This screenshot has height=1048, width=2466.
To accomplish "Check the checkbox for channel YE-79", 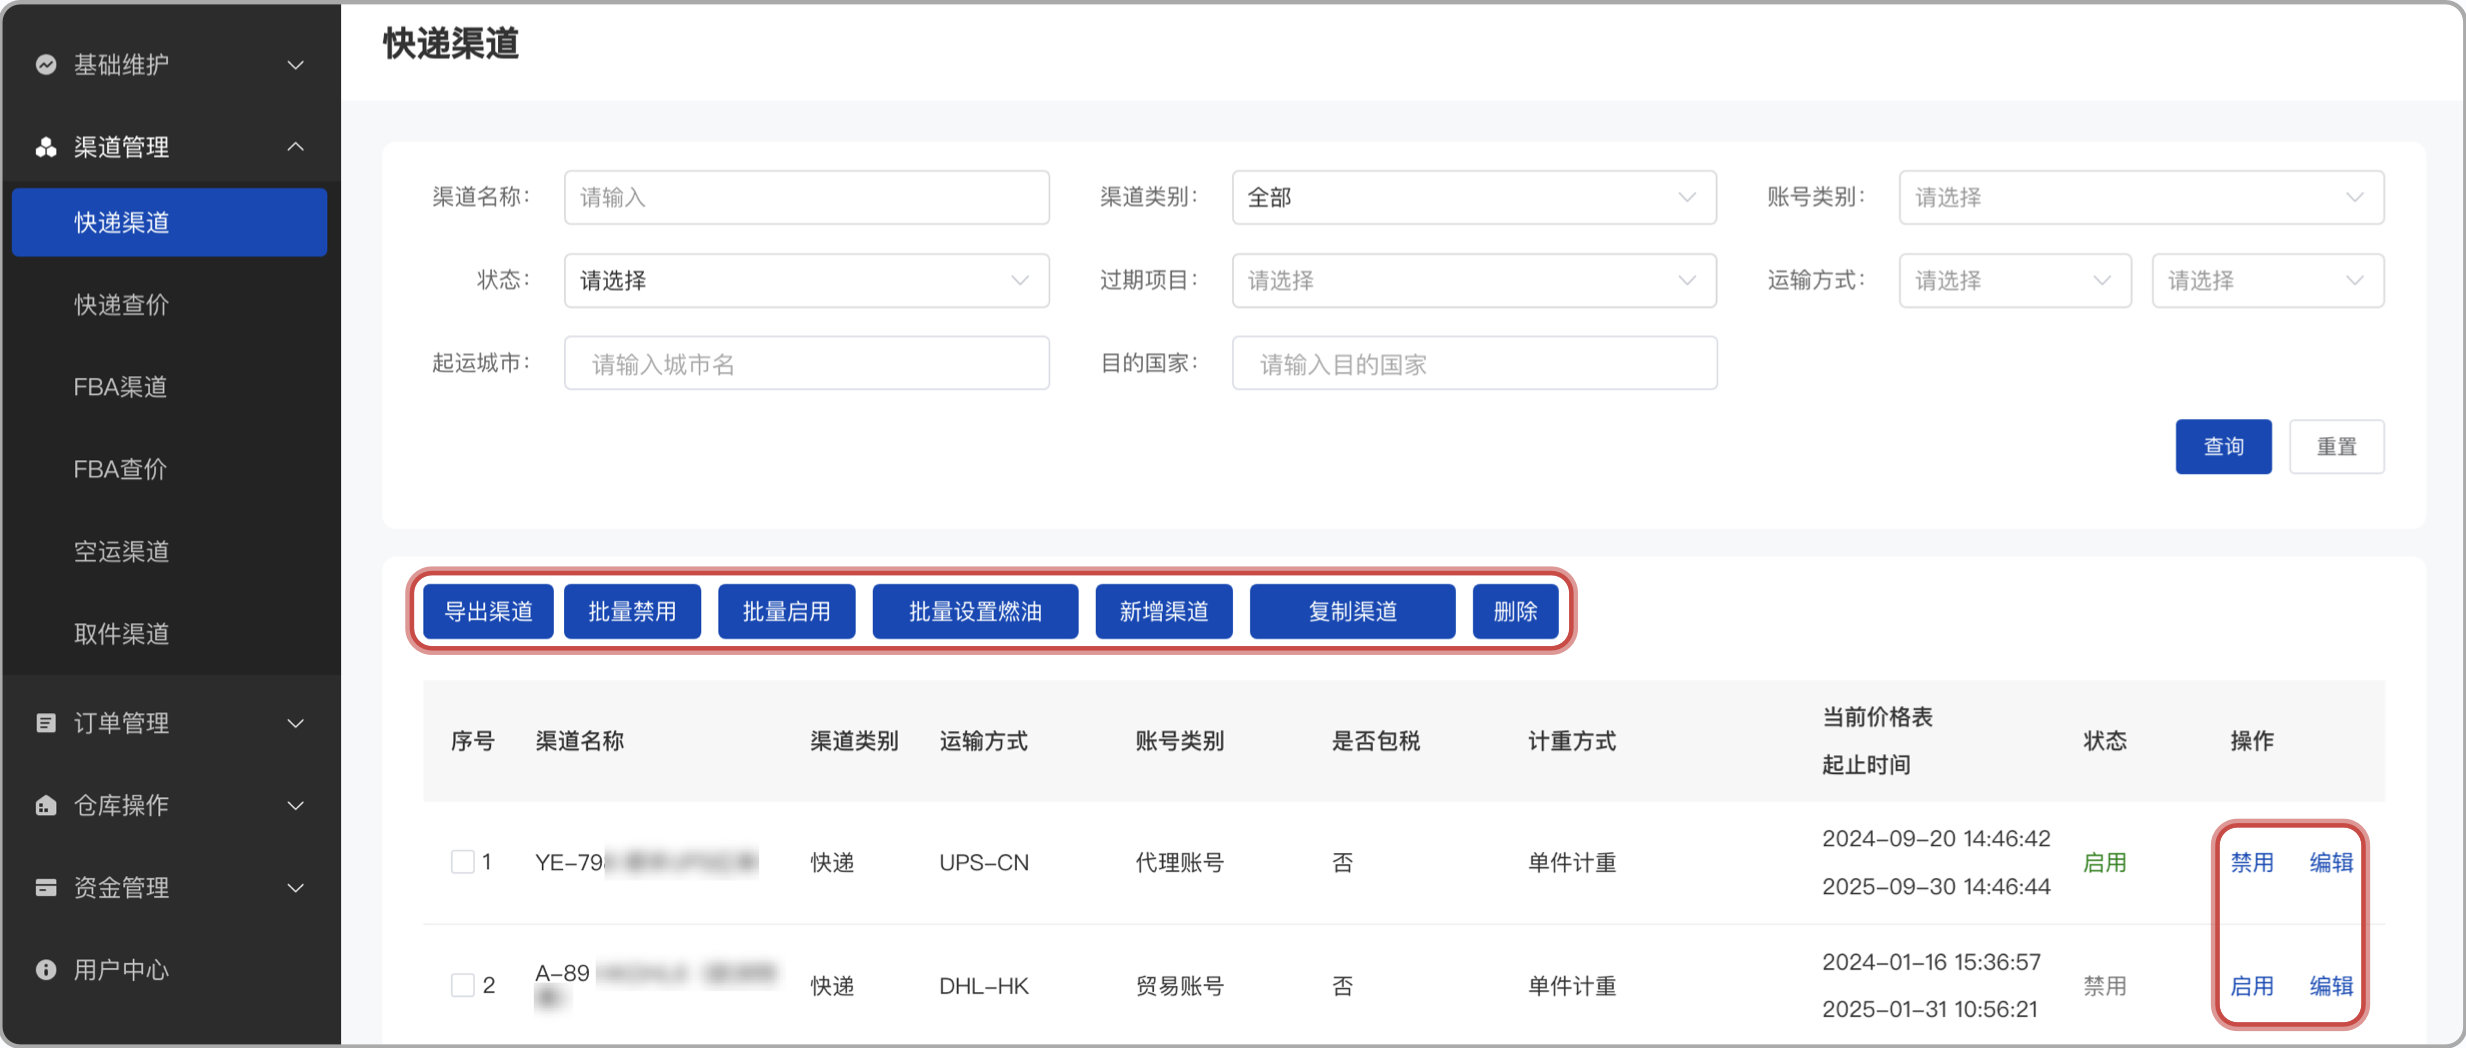I will [x=462, y=861].
